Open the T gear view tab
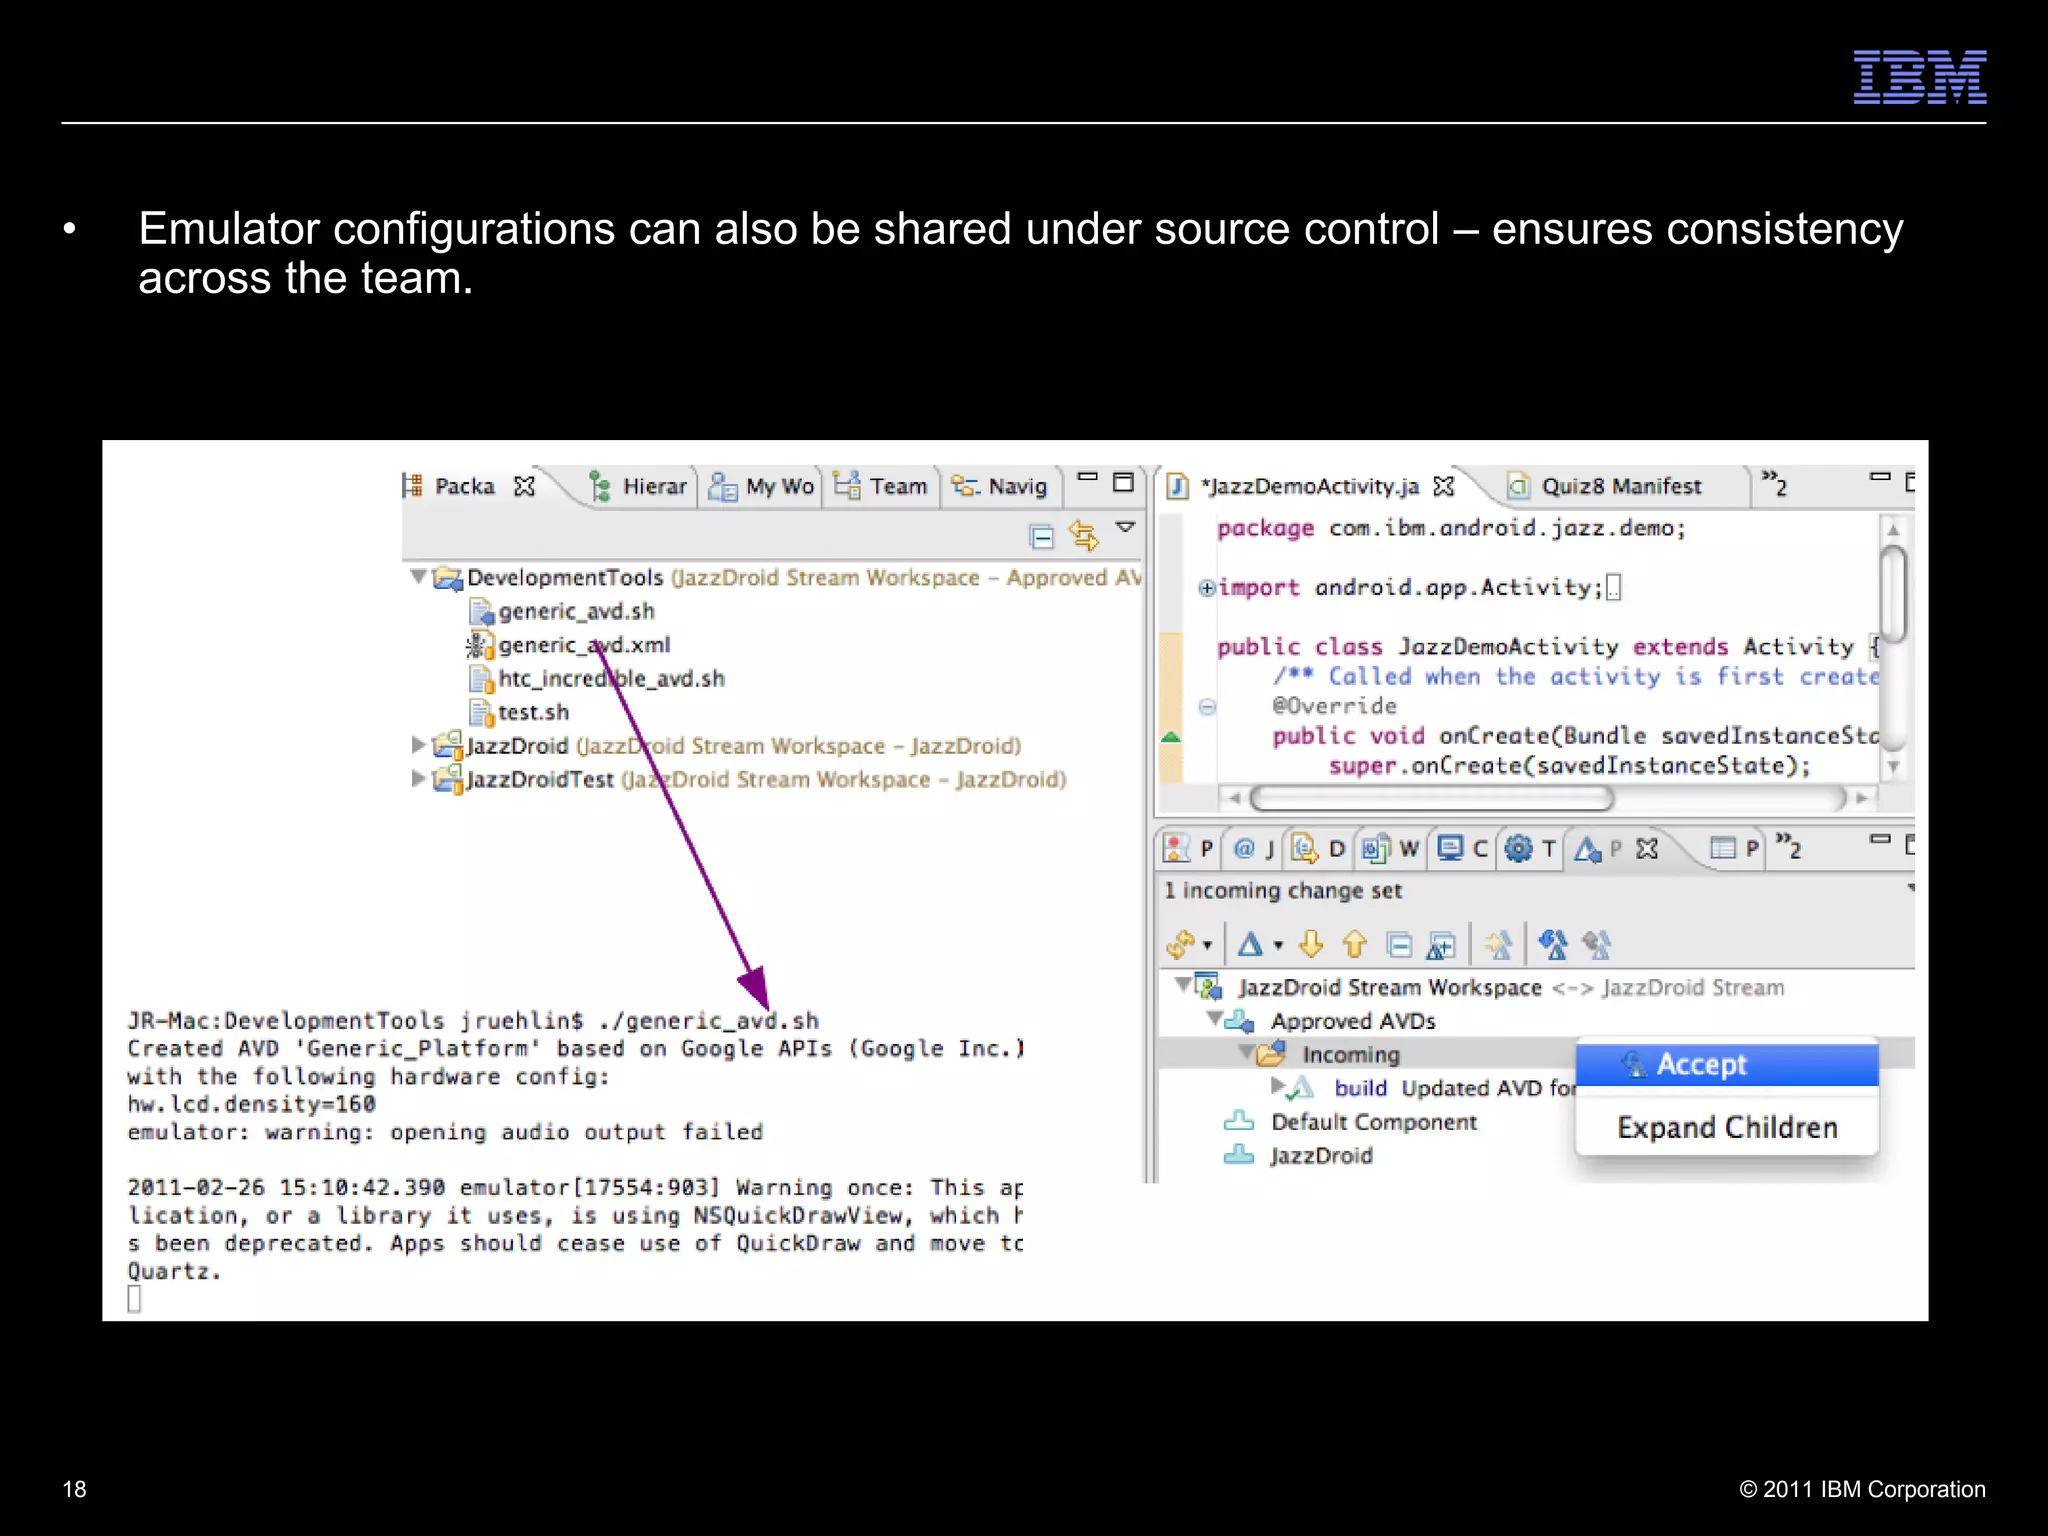 pyautogui.click(x=1531, y=849)
